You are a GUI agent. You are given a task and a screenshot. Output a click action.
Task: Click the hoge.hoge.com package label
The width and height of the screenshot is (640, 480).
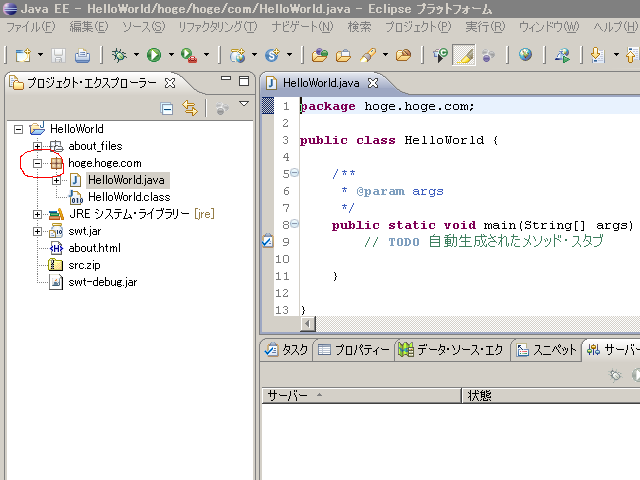tap(105, 163)
